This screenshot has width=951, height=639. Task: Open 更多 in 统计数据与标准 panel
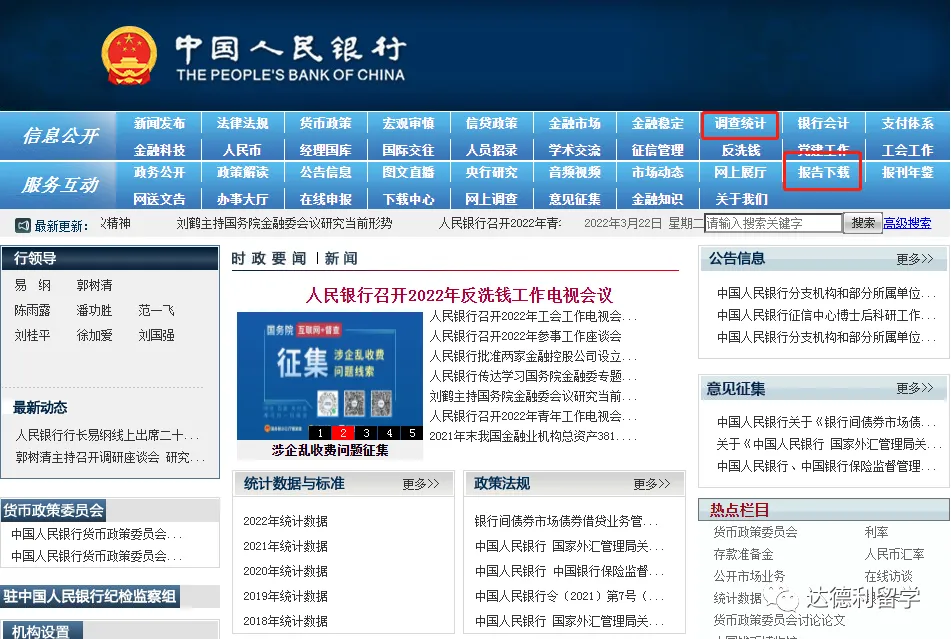(x=420, y=484)
